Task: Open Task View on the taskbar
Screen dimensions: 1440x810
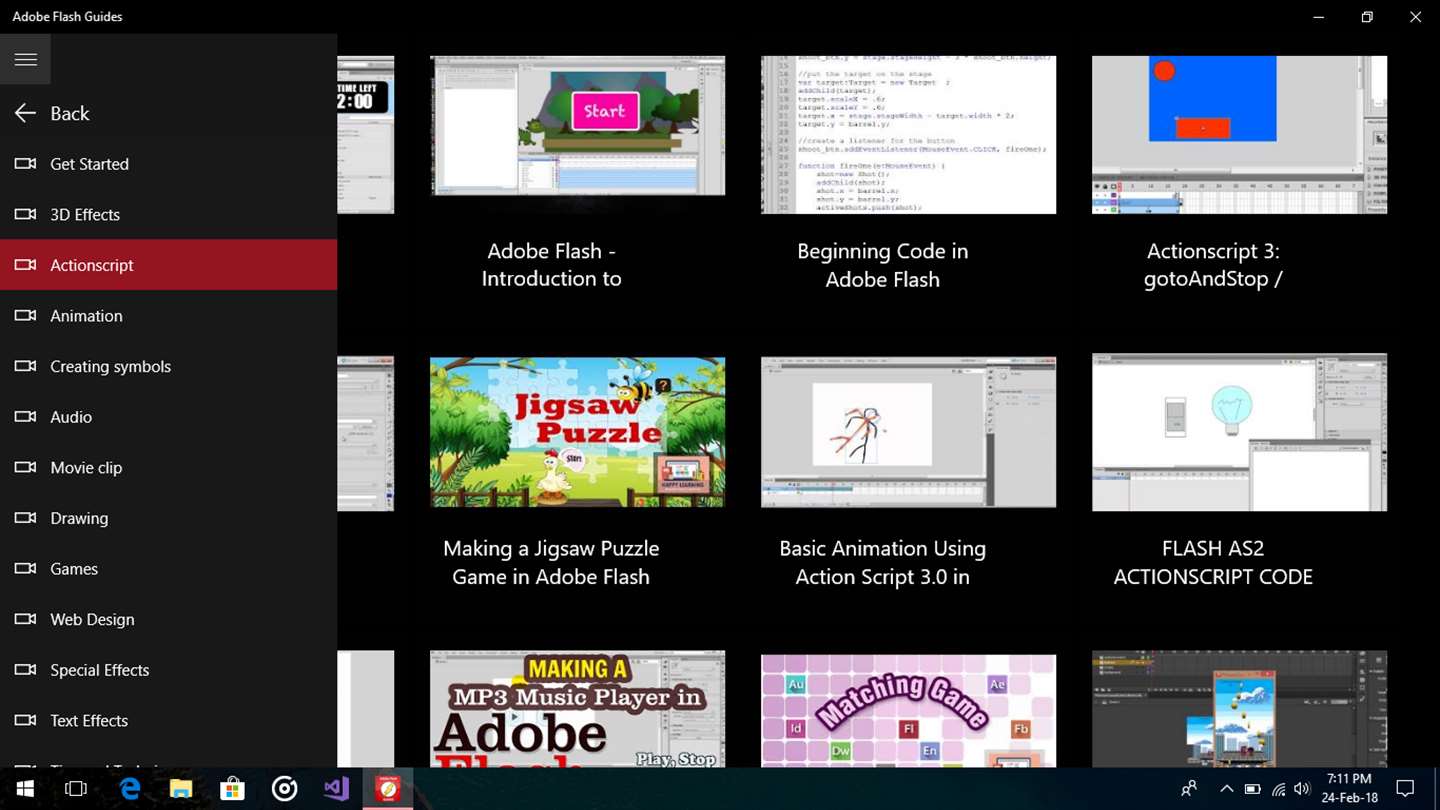Action: click(76, 789)
